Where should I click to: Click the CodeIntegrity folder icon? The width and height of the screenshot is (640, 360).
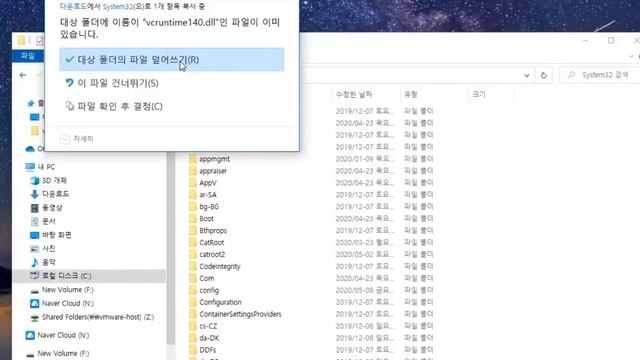pos(193,266)
